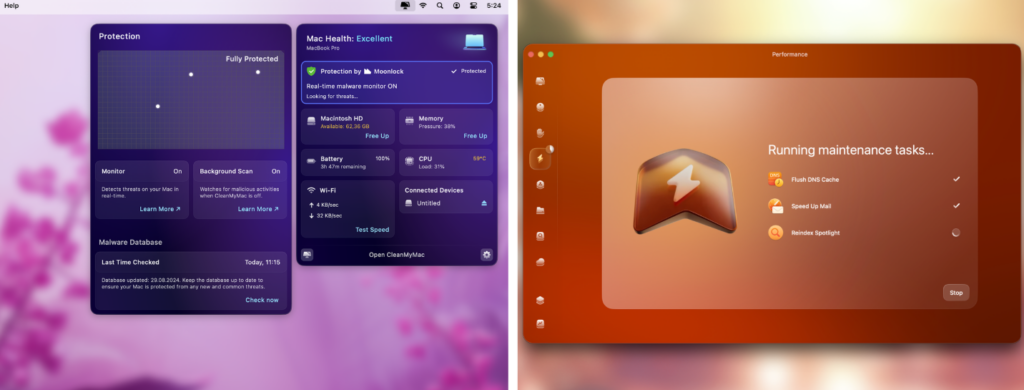This screenshot has width=1024, height=390.
Task: Click the bottom-left monitor icon of the health panel
Action: click(307, 255)
